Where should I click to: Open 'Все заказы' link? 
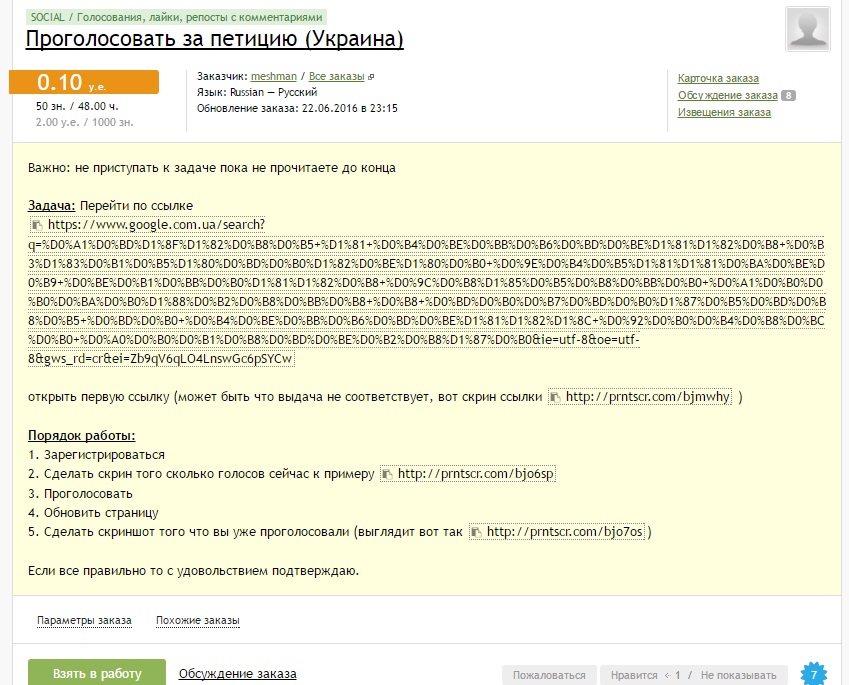tap(336, 76)
